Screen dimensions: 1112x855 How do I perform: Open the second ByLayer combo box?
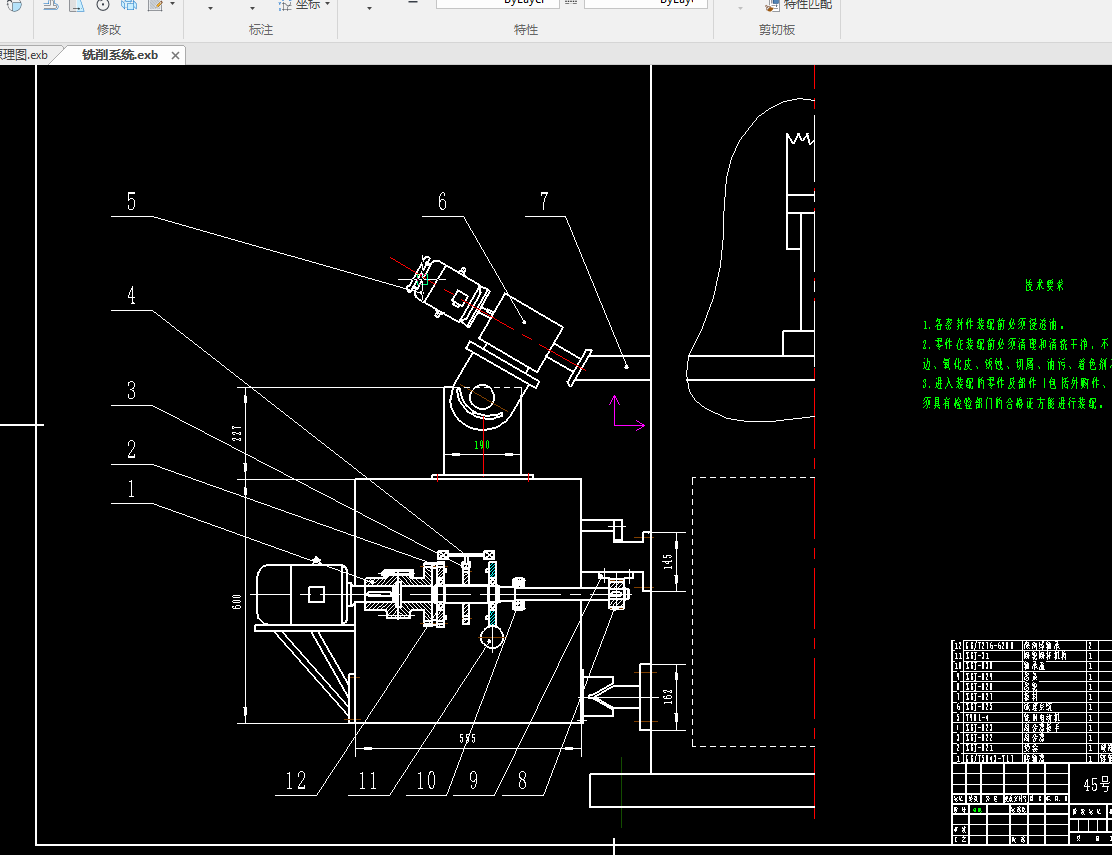[646, 4]
